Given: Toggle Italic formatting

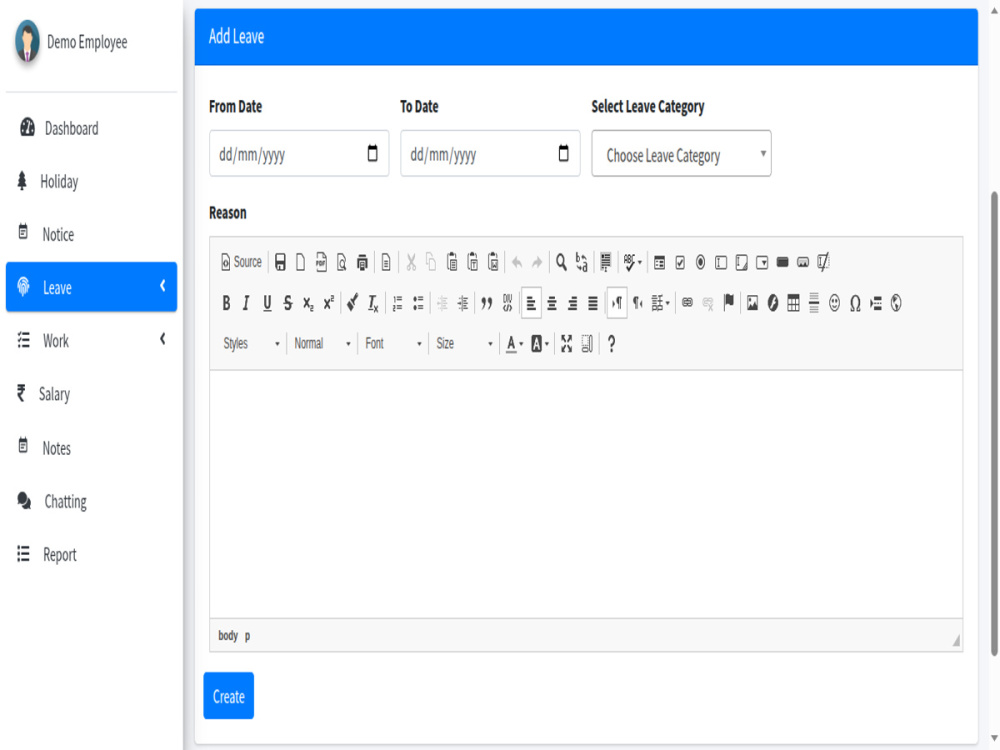Looking at the screenshot, I should click(x=246, y=304).
